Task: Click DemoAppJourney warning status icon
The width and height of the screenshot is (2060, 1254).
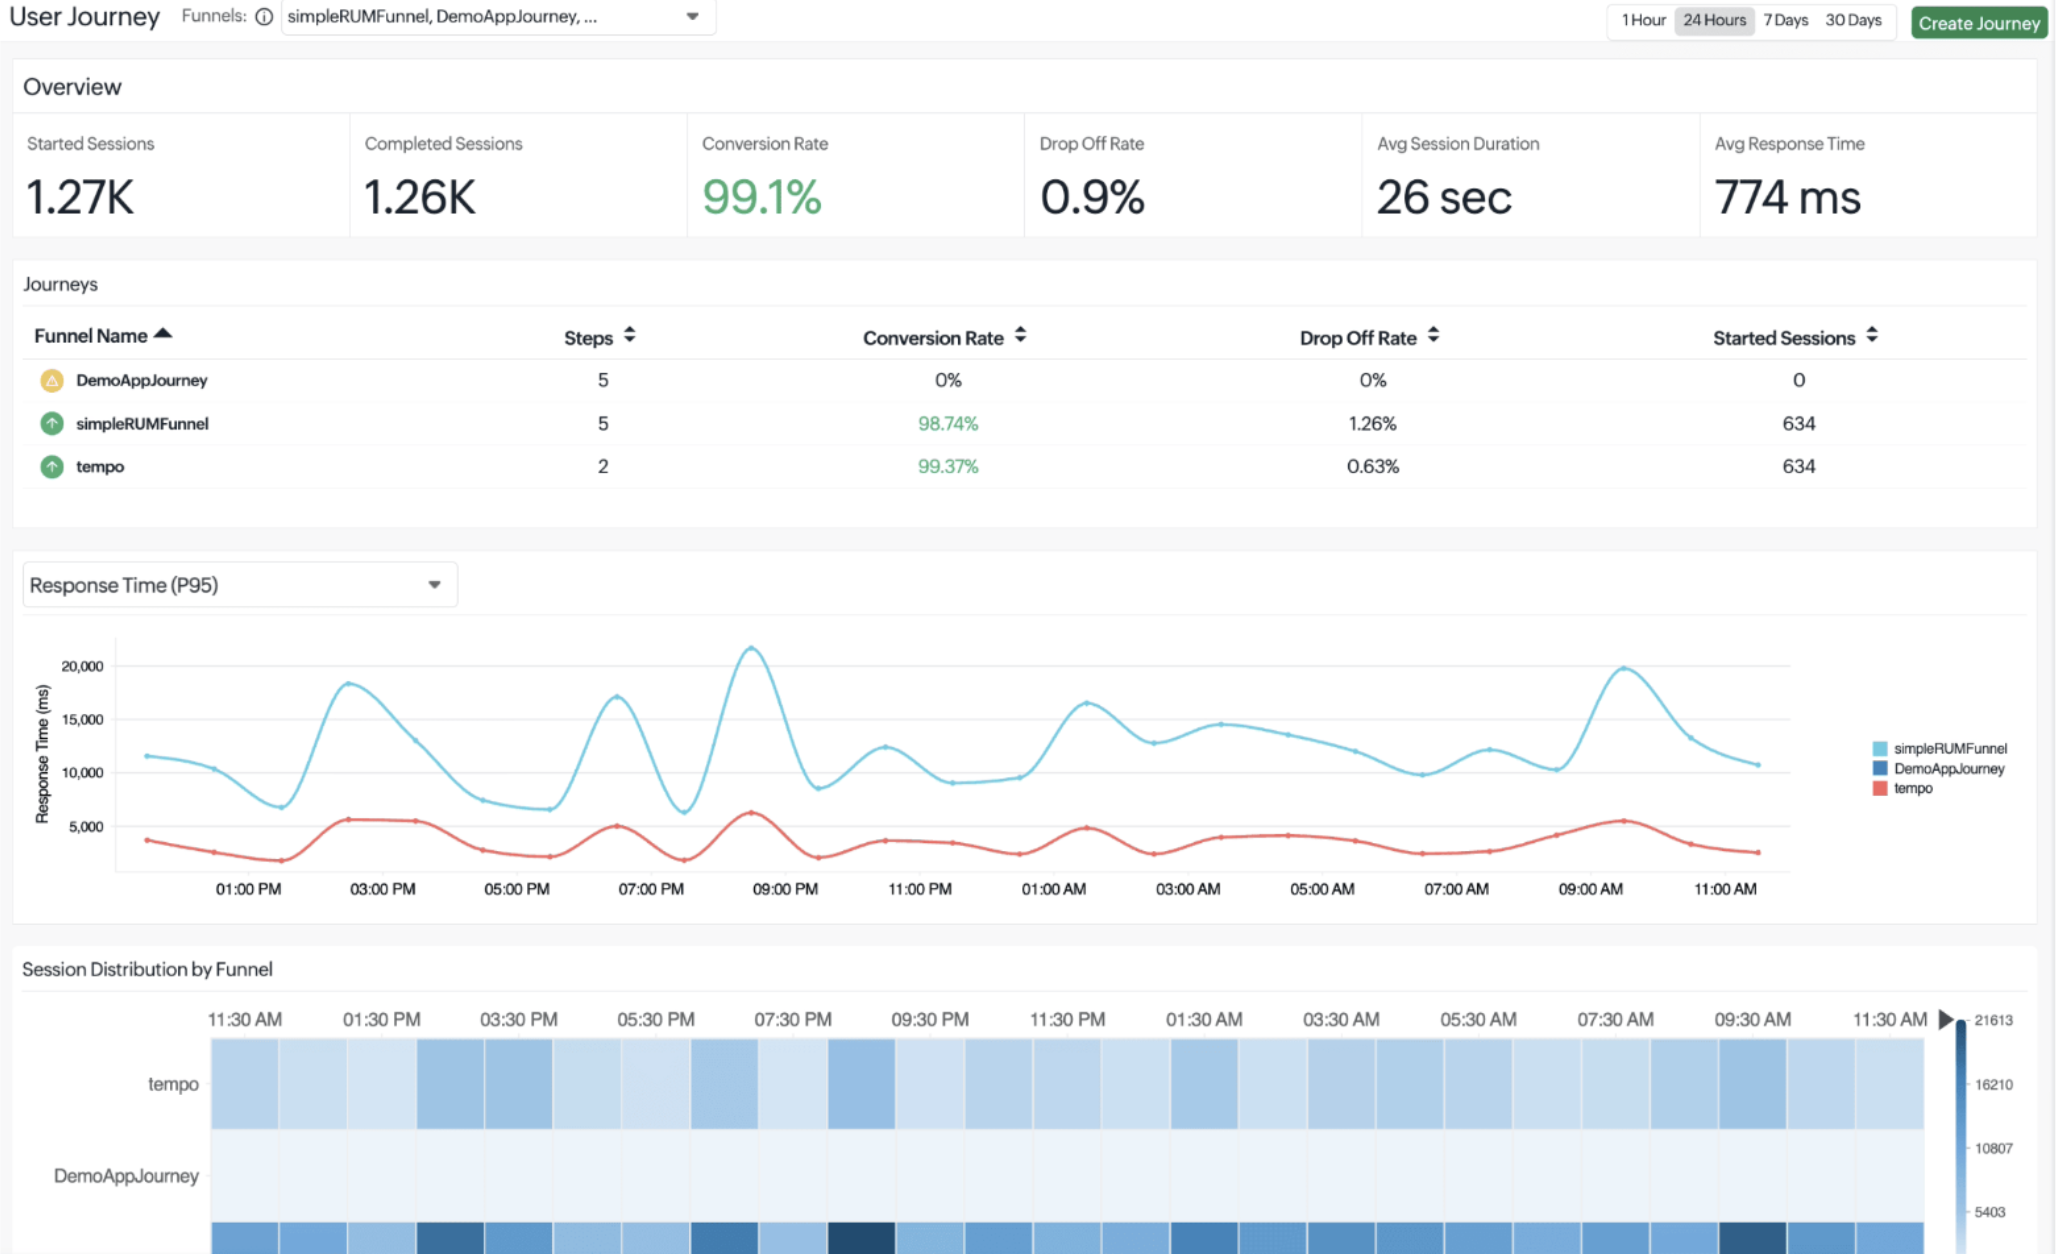Action: pyautogui.click(x=52, y=380)
